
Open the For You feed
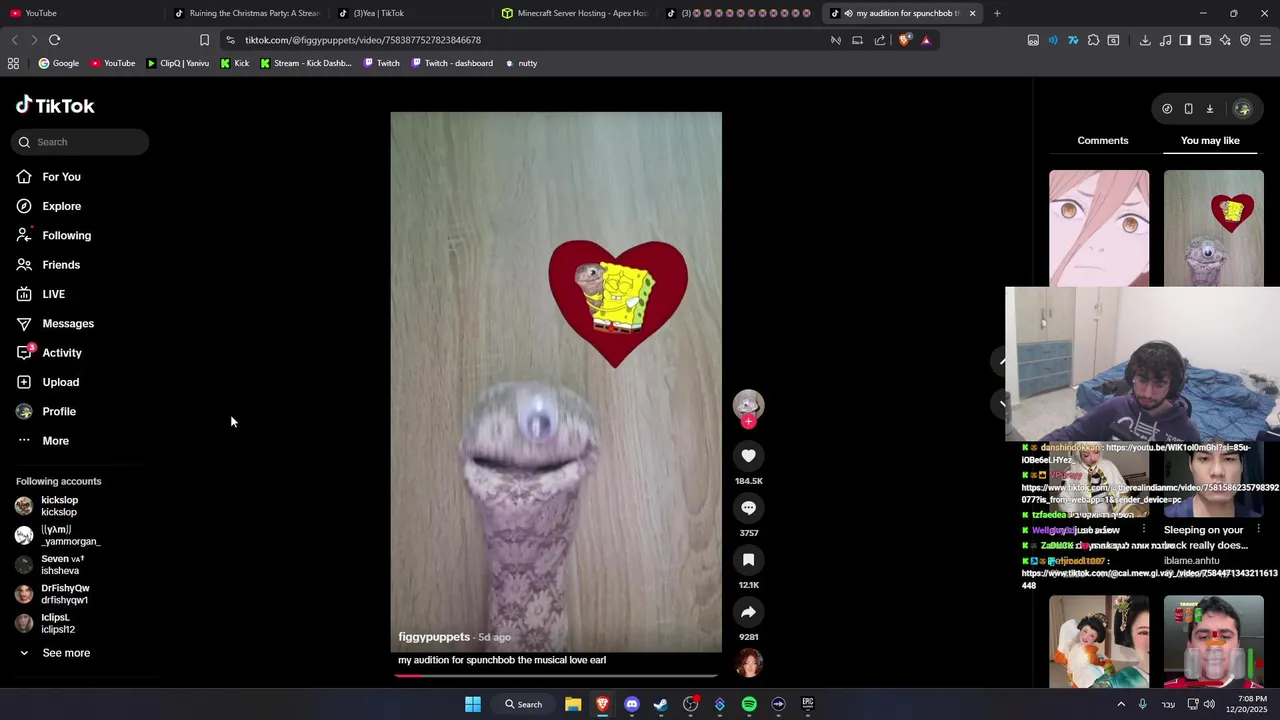click(48, 177)
